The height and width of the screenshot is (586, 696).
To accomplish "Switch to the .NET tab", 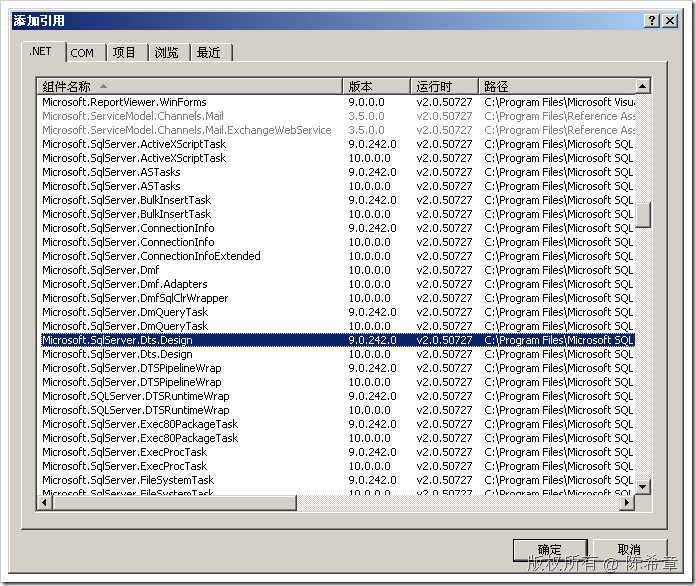I will 43,51.
